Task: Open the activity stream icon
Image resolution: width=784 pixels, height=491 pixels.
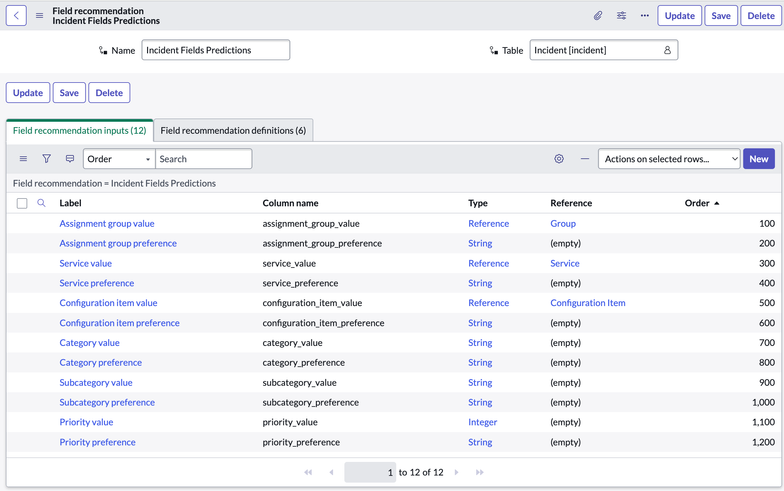Action: pos(70,158)
